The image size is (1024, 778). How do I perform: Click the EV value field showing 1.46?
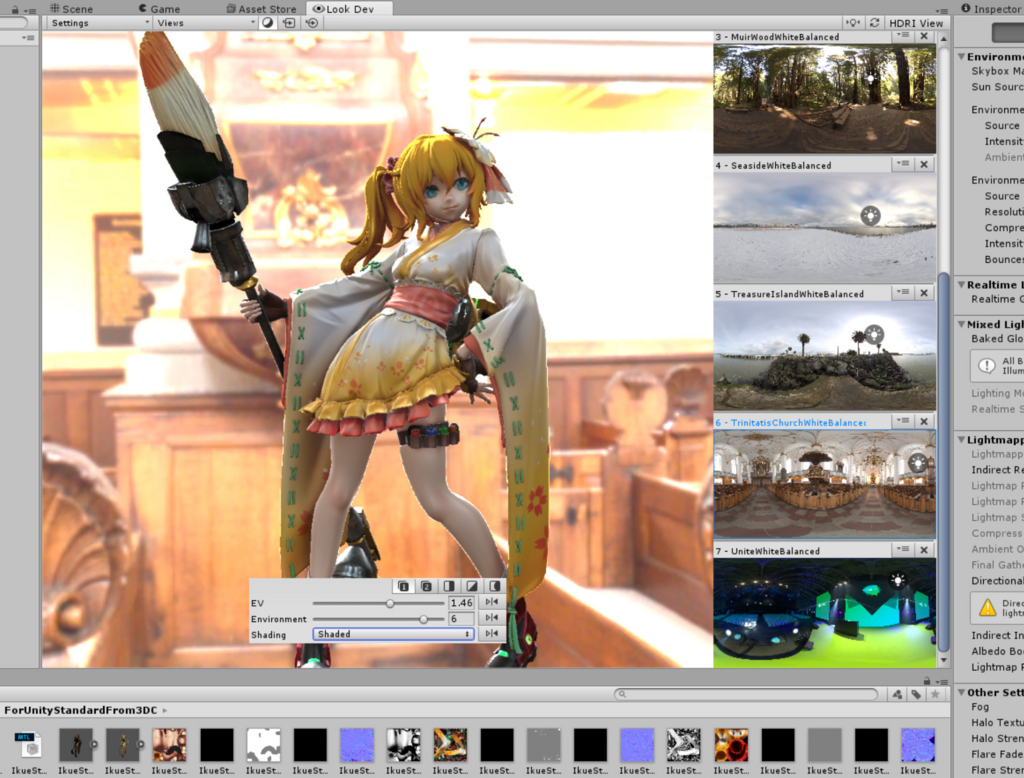point(461,602)
